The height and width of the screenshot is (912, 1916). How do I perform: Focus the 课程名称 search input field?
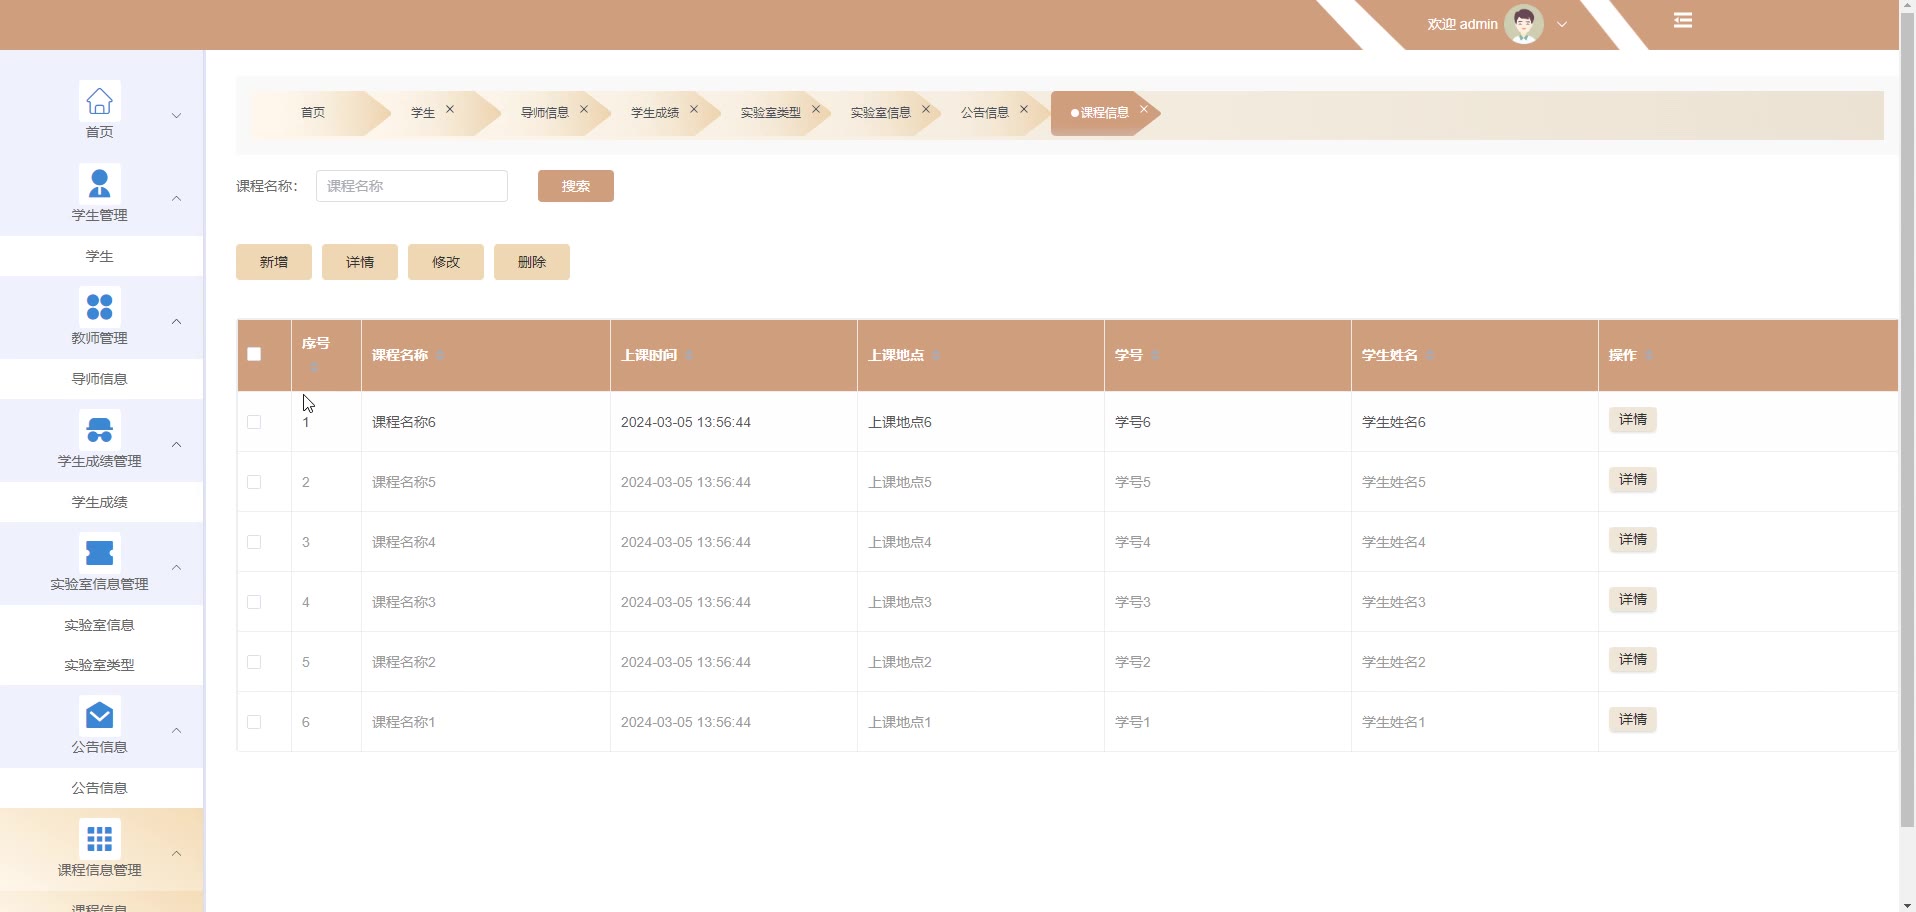(412, 186)
